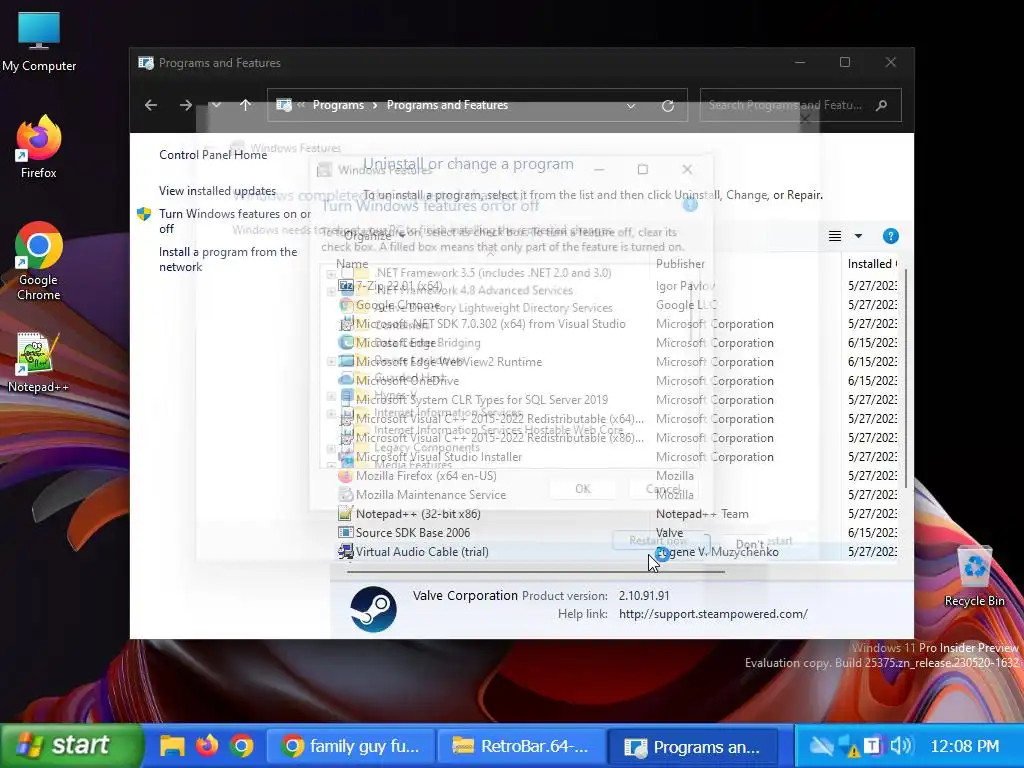The width and height of the screenshot is (1024, 768).
Task: Click the search magnifier icon
Action: coord(882,105)
